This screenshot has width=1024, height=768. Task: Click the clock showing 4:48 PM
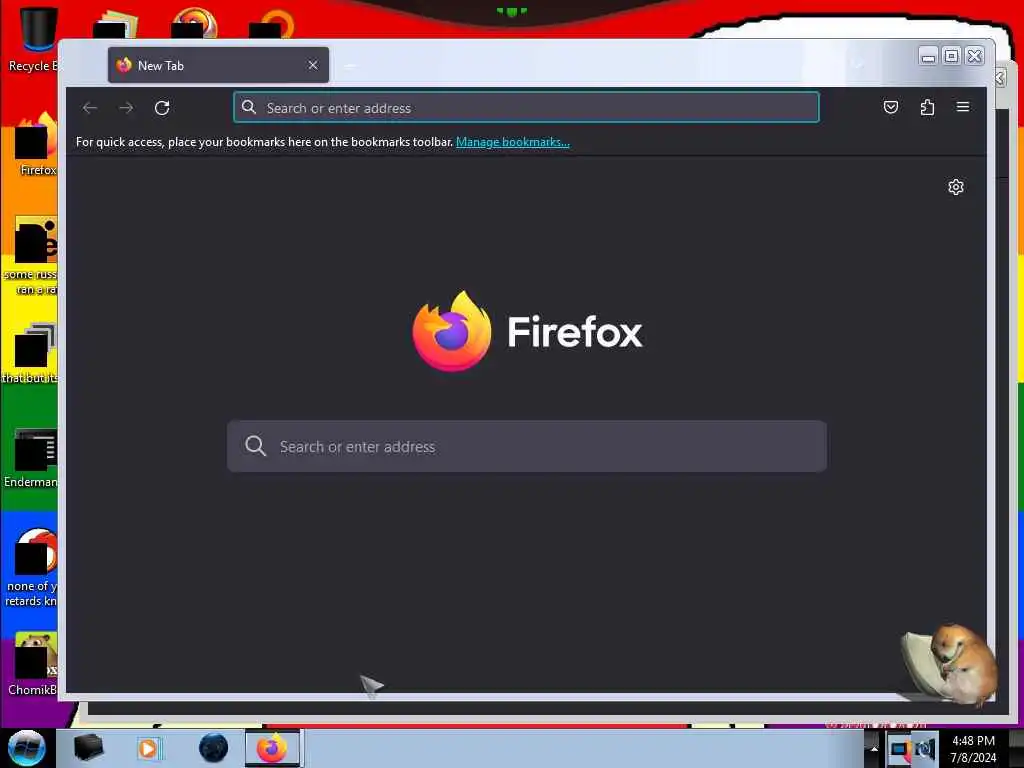(x=973, y=749)
